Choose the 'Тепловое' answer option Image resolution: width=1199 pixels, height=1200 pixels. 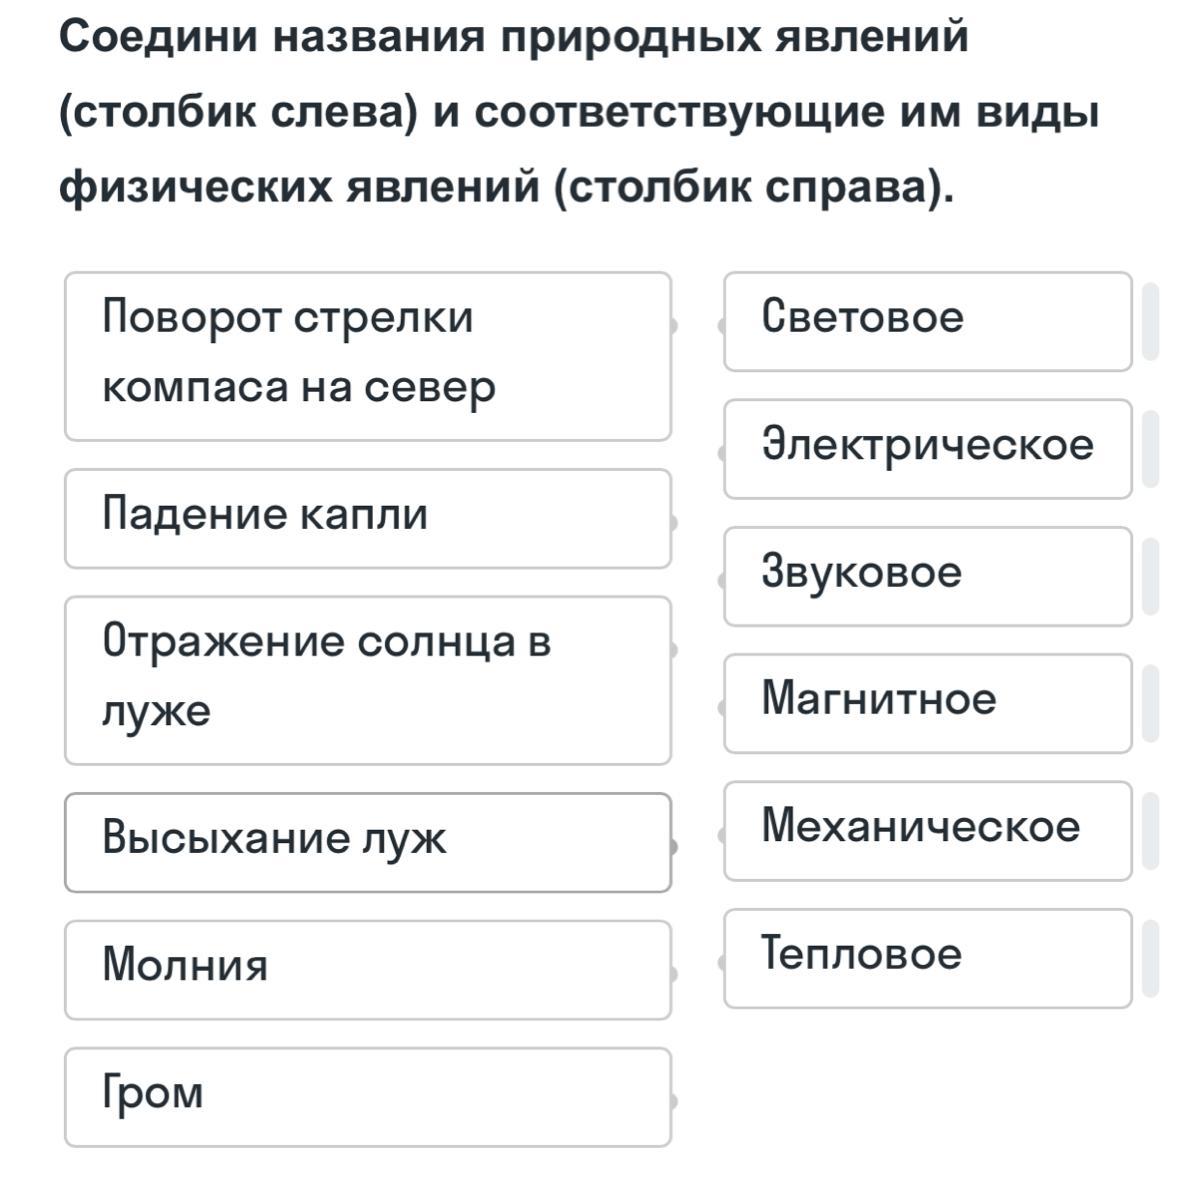pos(927,958)
